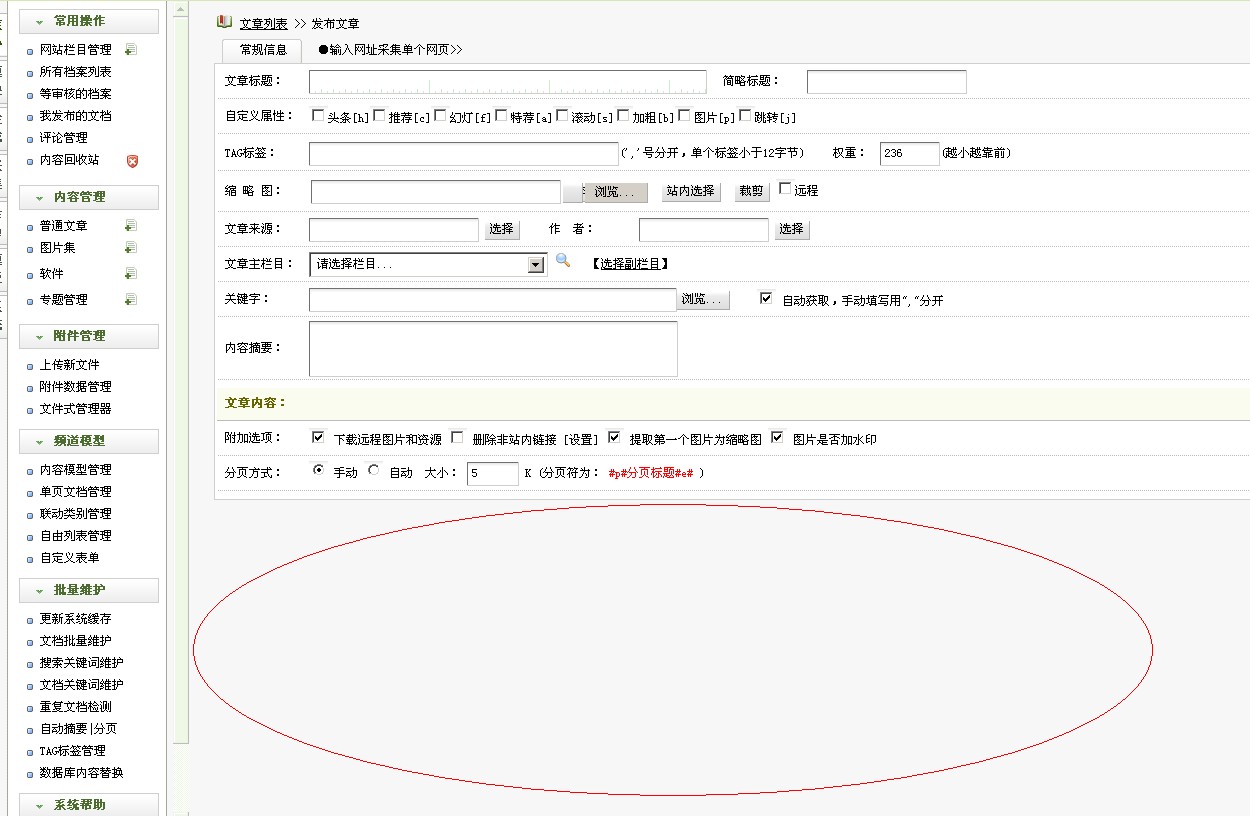Image resolution: width=1250 pixels, height=816 pixels.
Task: Click the red shield icon beside 内容回收站
Action: click(132, 160)
